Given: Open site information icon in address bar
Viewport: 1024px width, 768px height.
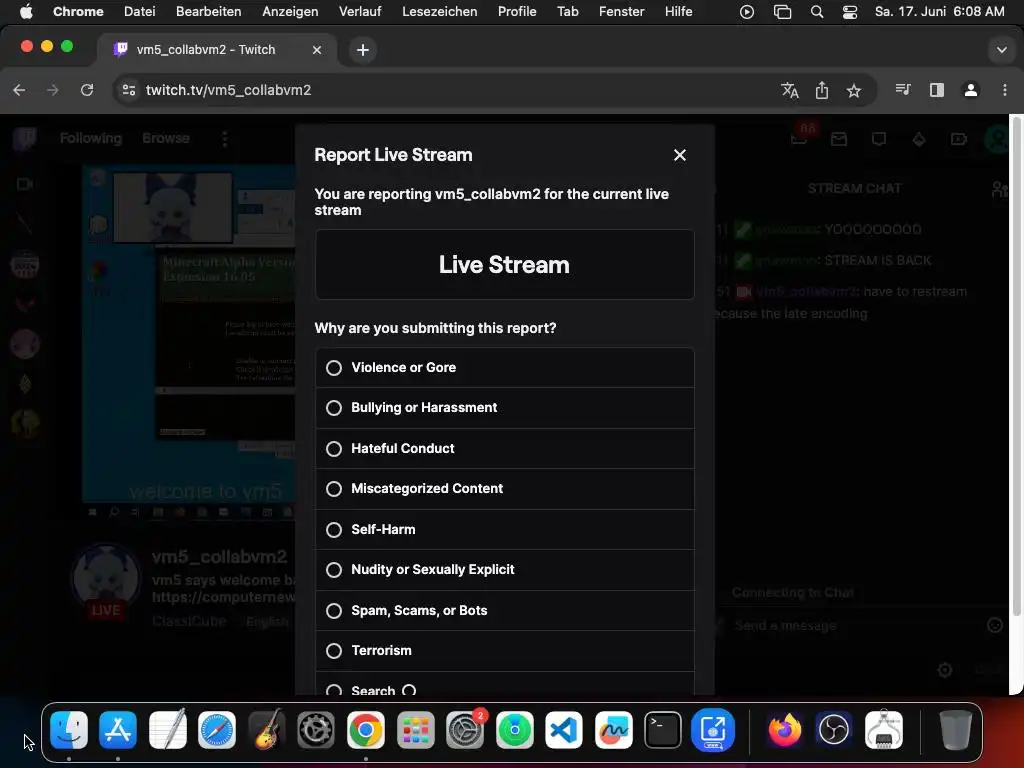Looking at the screenshot, I should click(x=129, y=90).
